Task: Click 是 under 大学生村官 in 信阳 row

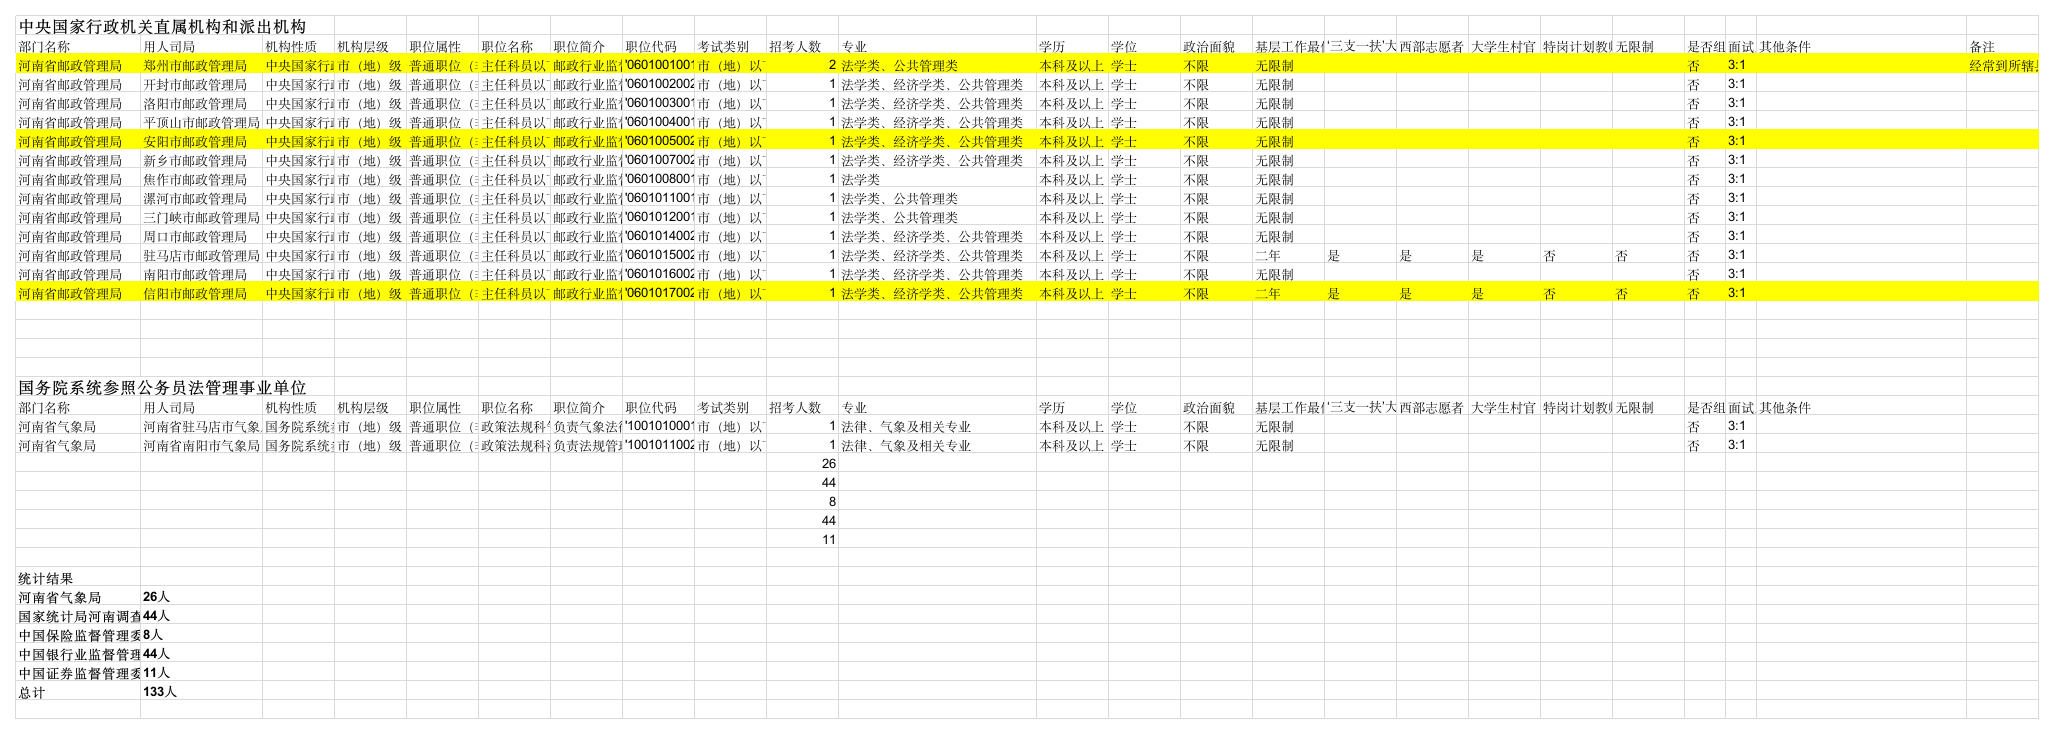Action: pos(1504,293)
